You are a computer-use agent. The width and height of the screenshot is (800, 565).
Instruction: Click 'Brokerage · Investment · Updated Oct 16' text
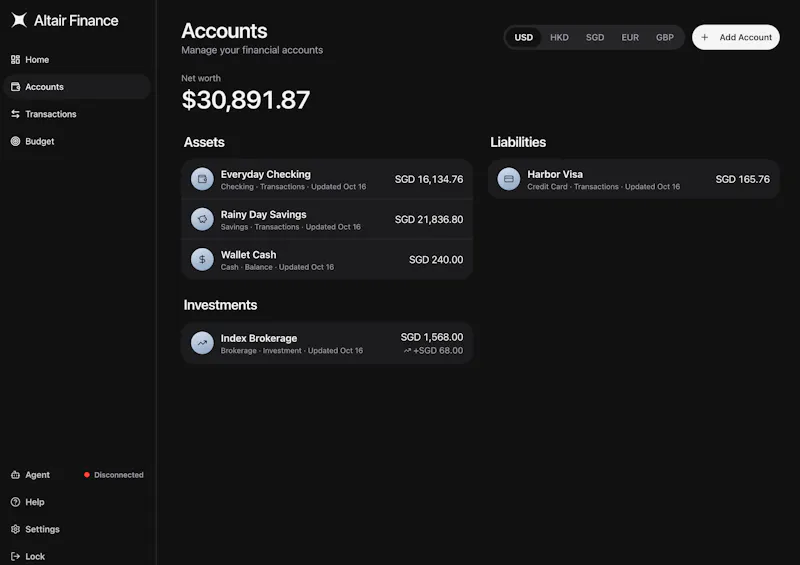(x=292, y=351)
